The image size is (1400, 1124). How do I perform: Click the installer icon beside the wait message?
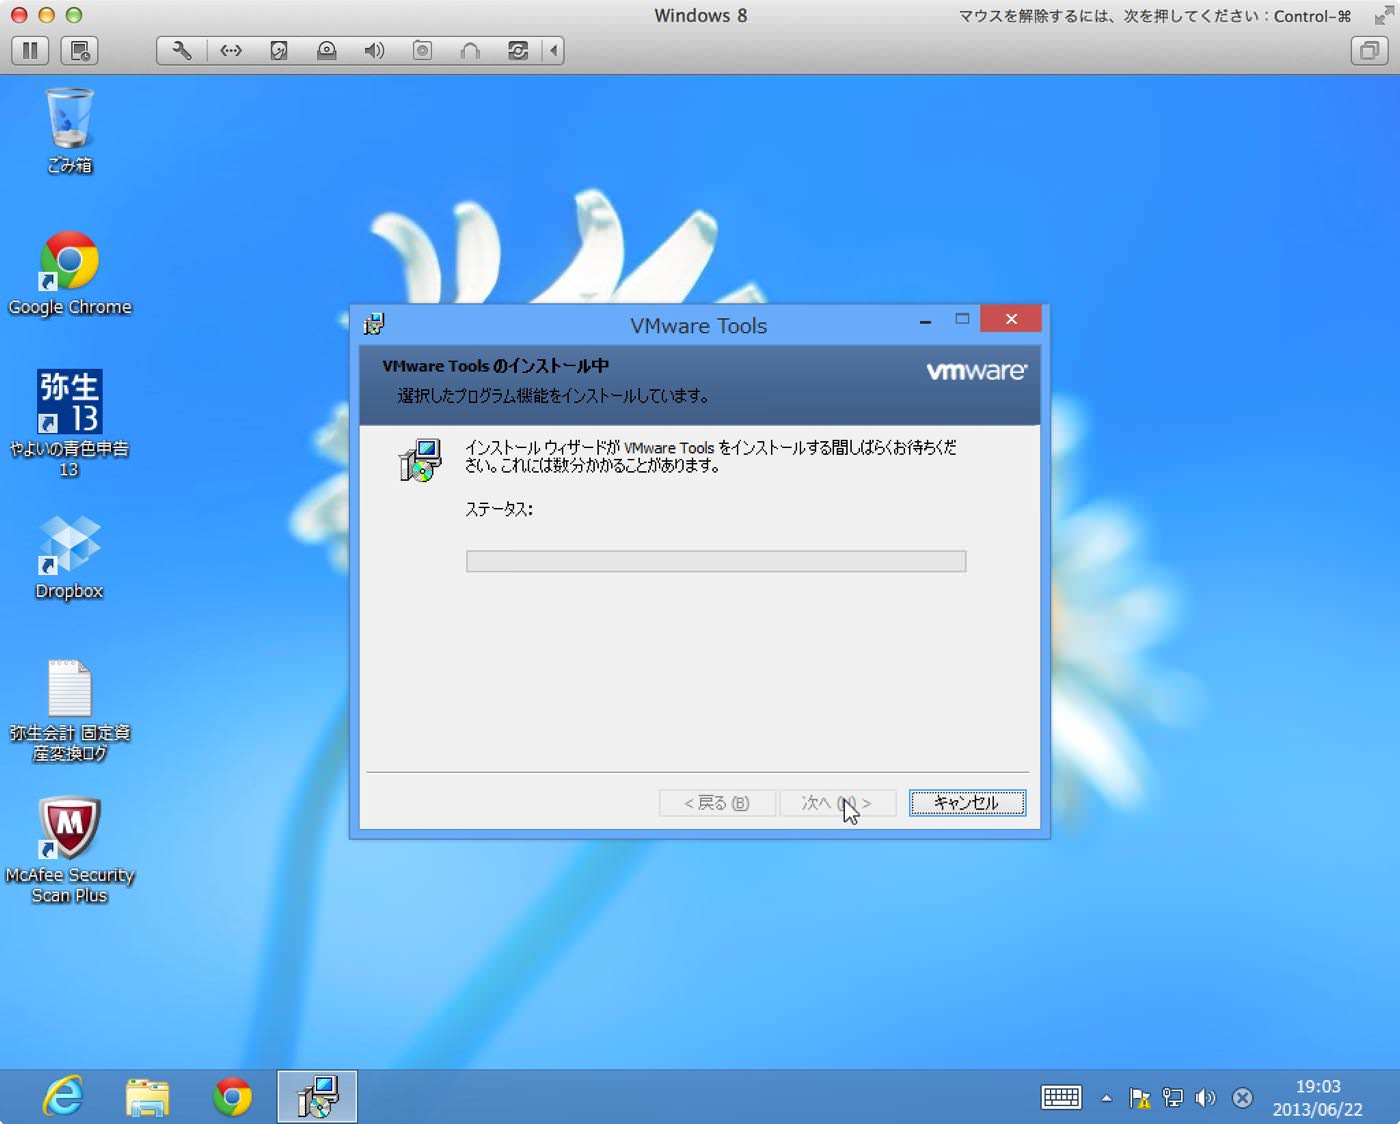[x=420, y=460]
